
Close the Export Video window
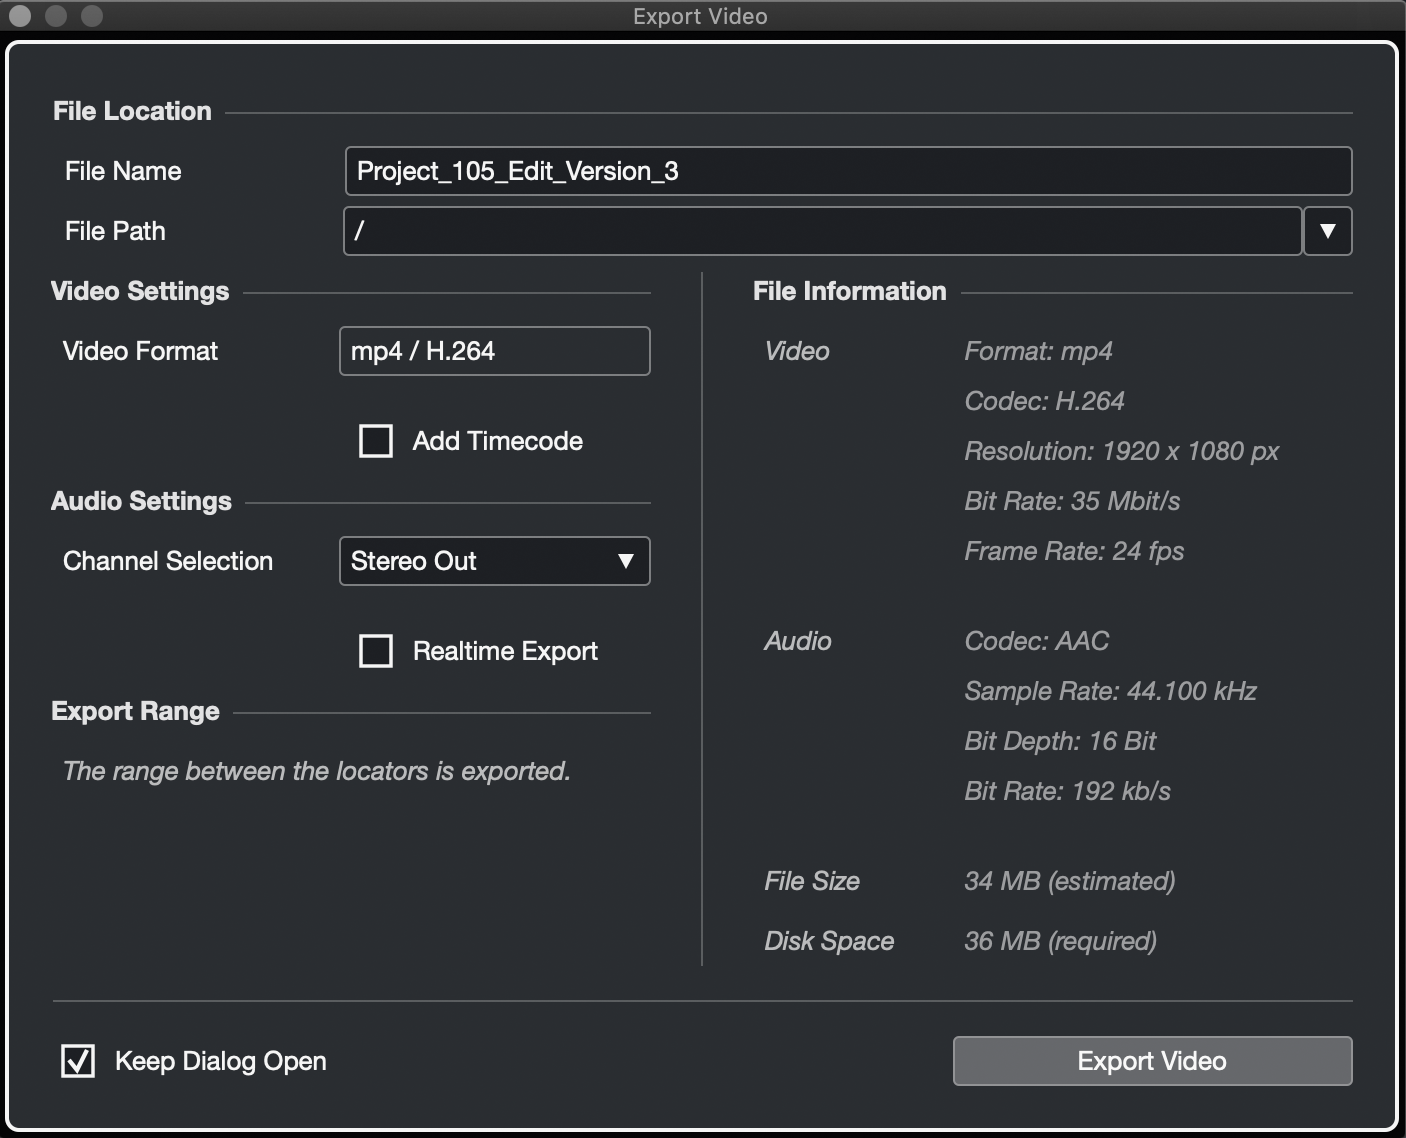click(20, 16)
